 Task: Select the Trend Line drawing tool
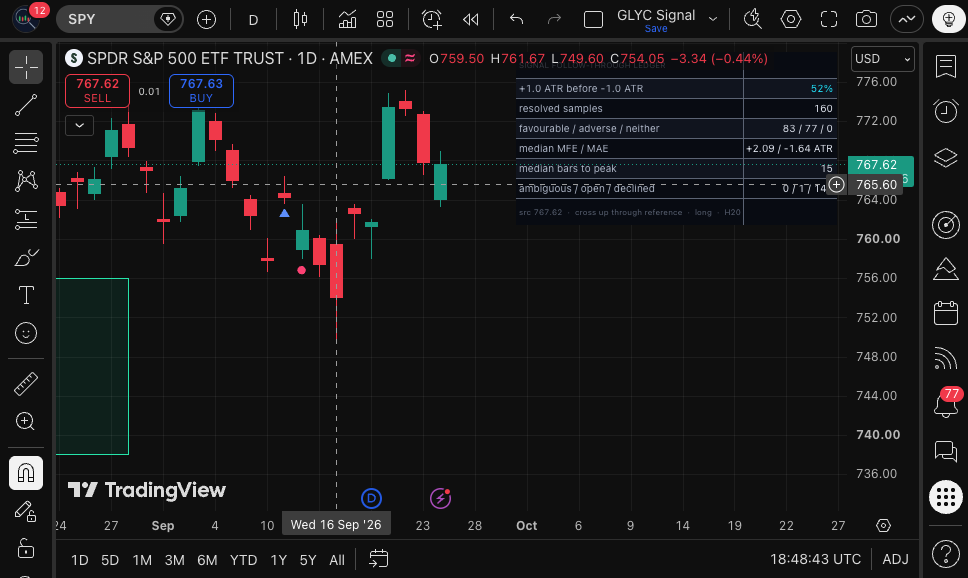coord(26,105)
